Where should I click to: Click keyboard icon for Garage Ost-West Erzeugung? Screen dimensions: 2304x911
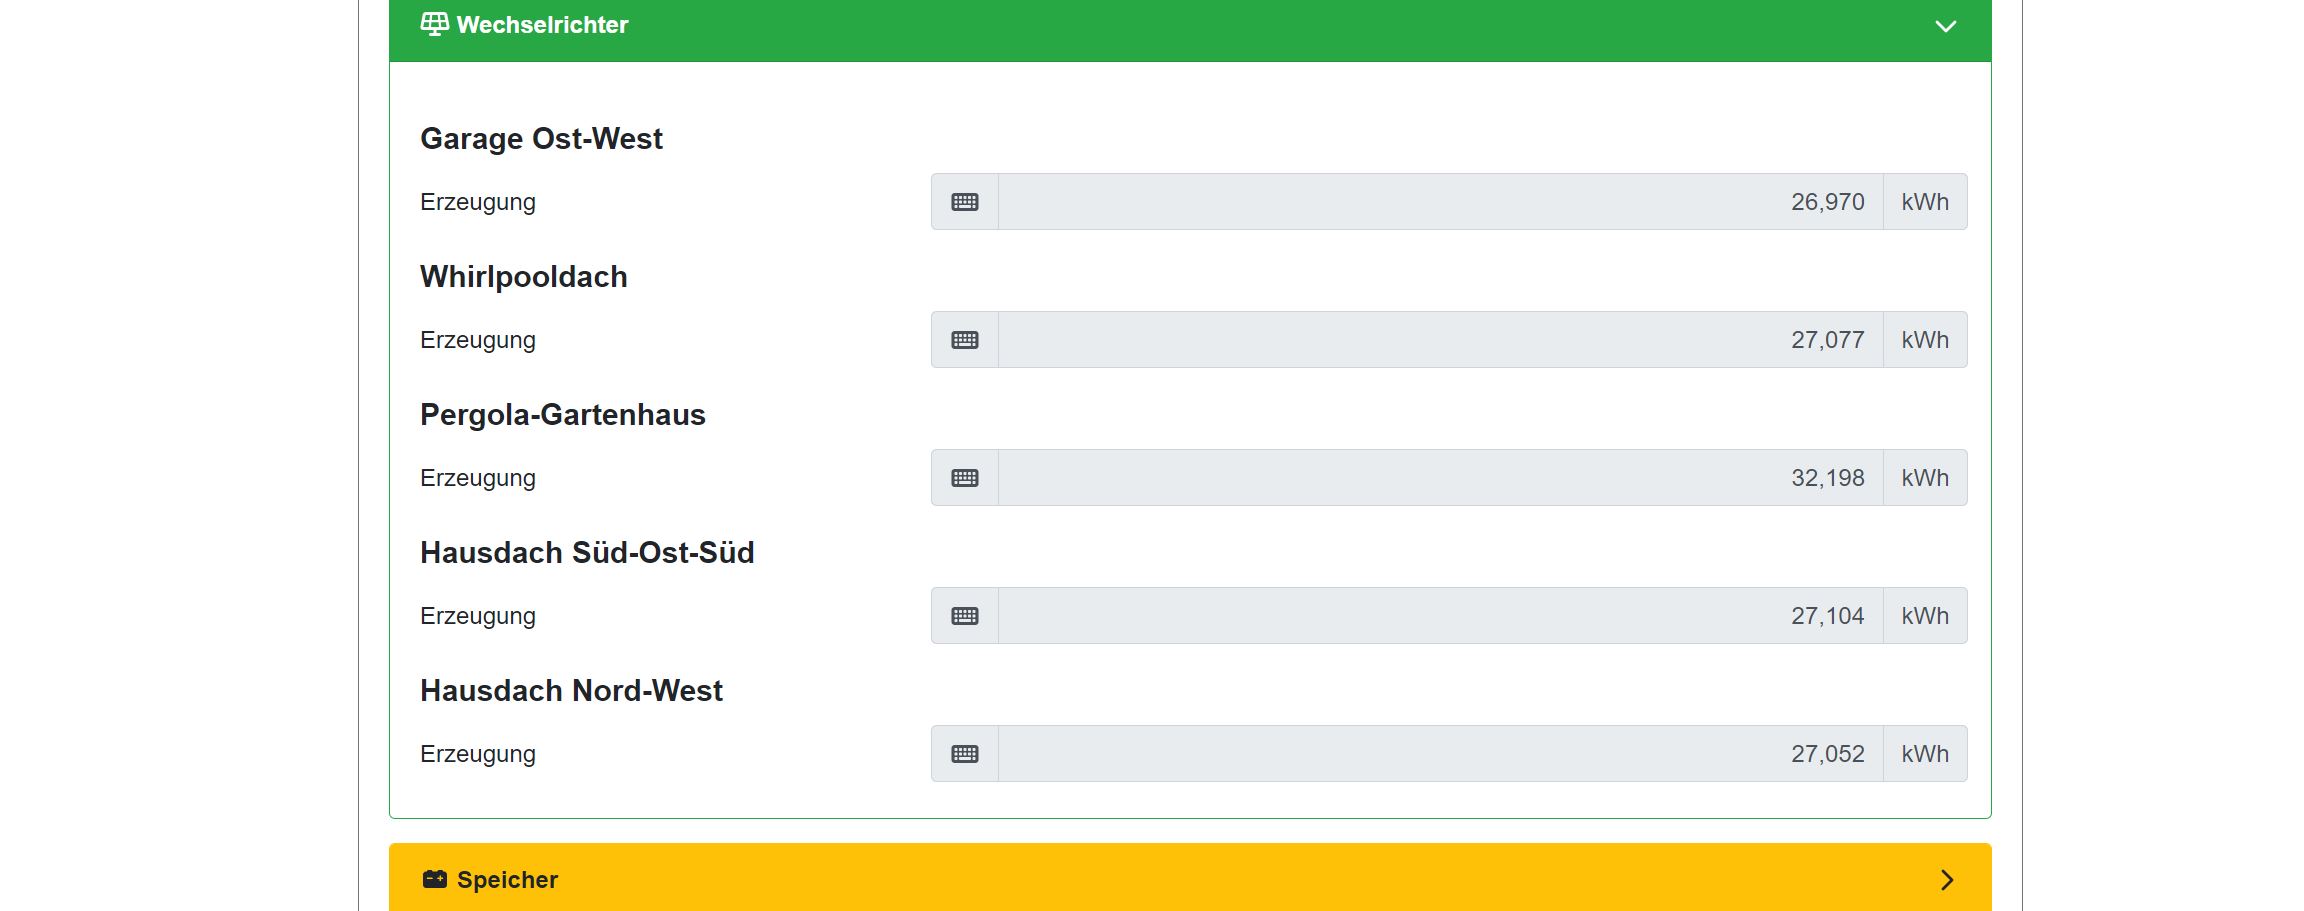pyautogui.click(x=965, y=202)
